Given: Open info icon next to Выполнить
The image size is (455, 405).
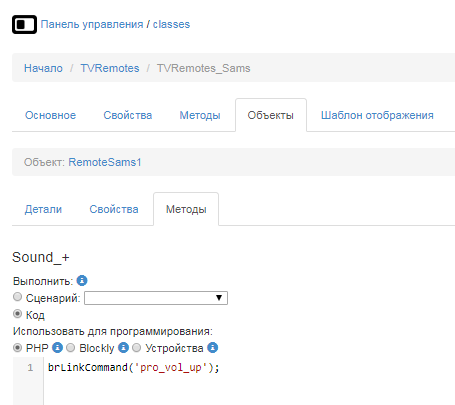Looking at the screenshot, I should click(x=82, y=281).
